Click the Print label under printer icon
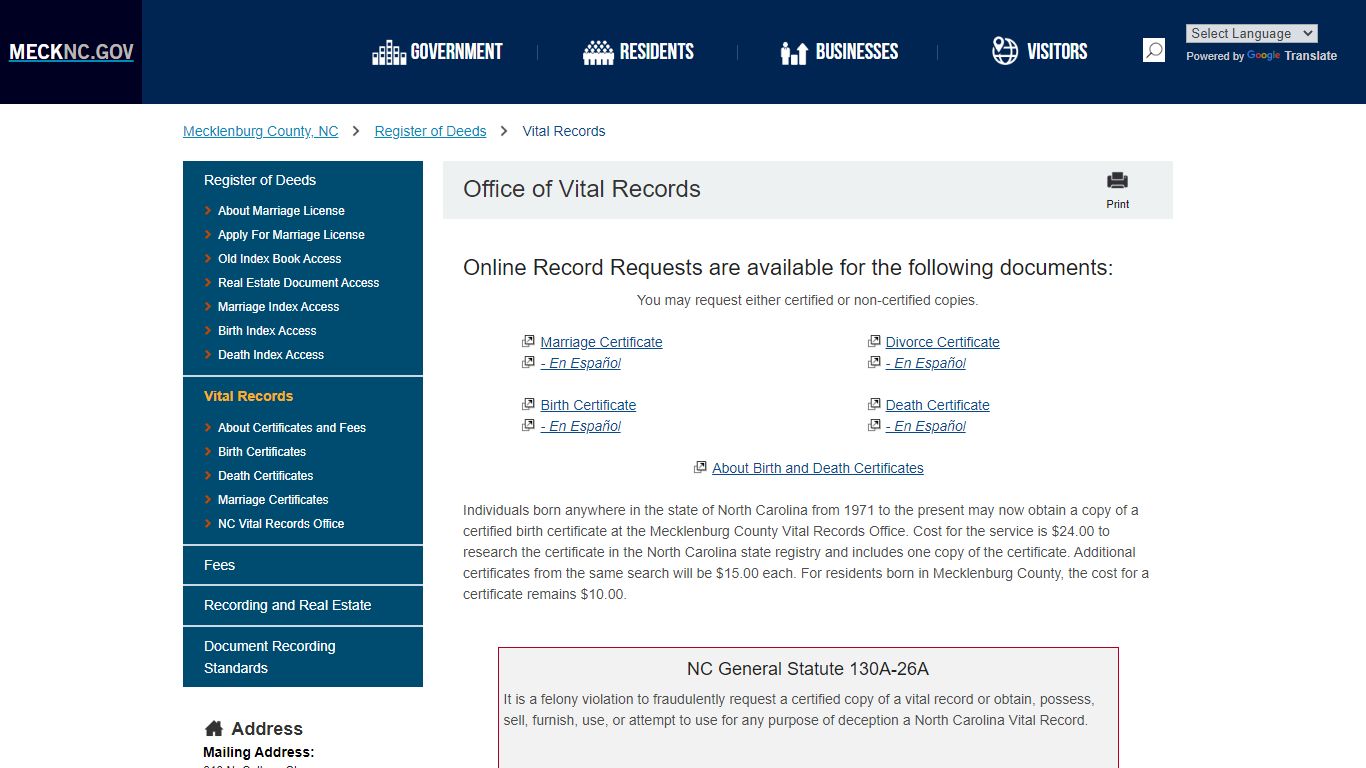Viewport: 1366px width, 768px height. click(x=1118, y=204)
